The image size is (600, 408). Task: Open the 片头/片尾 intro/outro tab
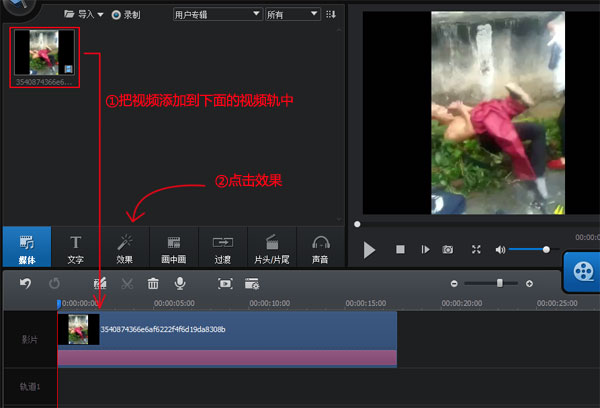pyautogui.click(x=272, y=246)
